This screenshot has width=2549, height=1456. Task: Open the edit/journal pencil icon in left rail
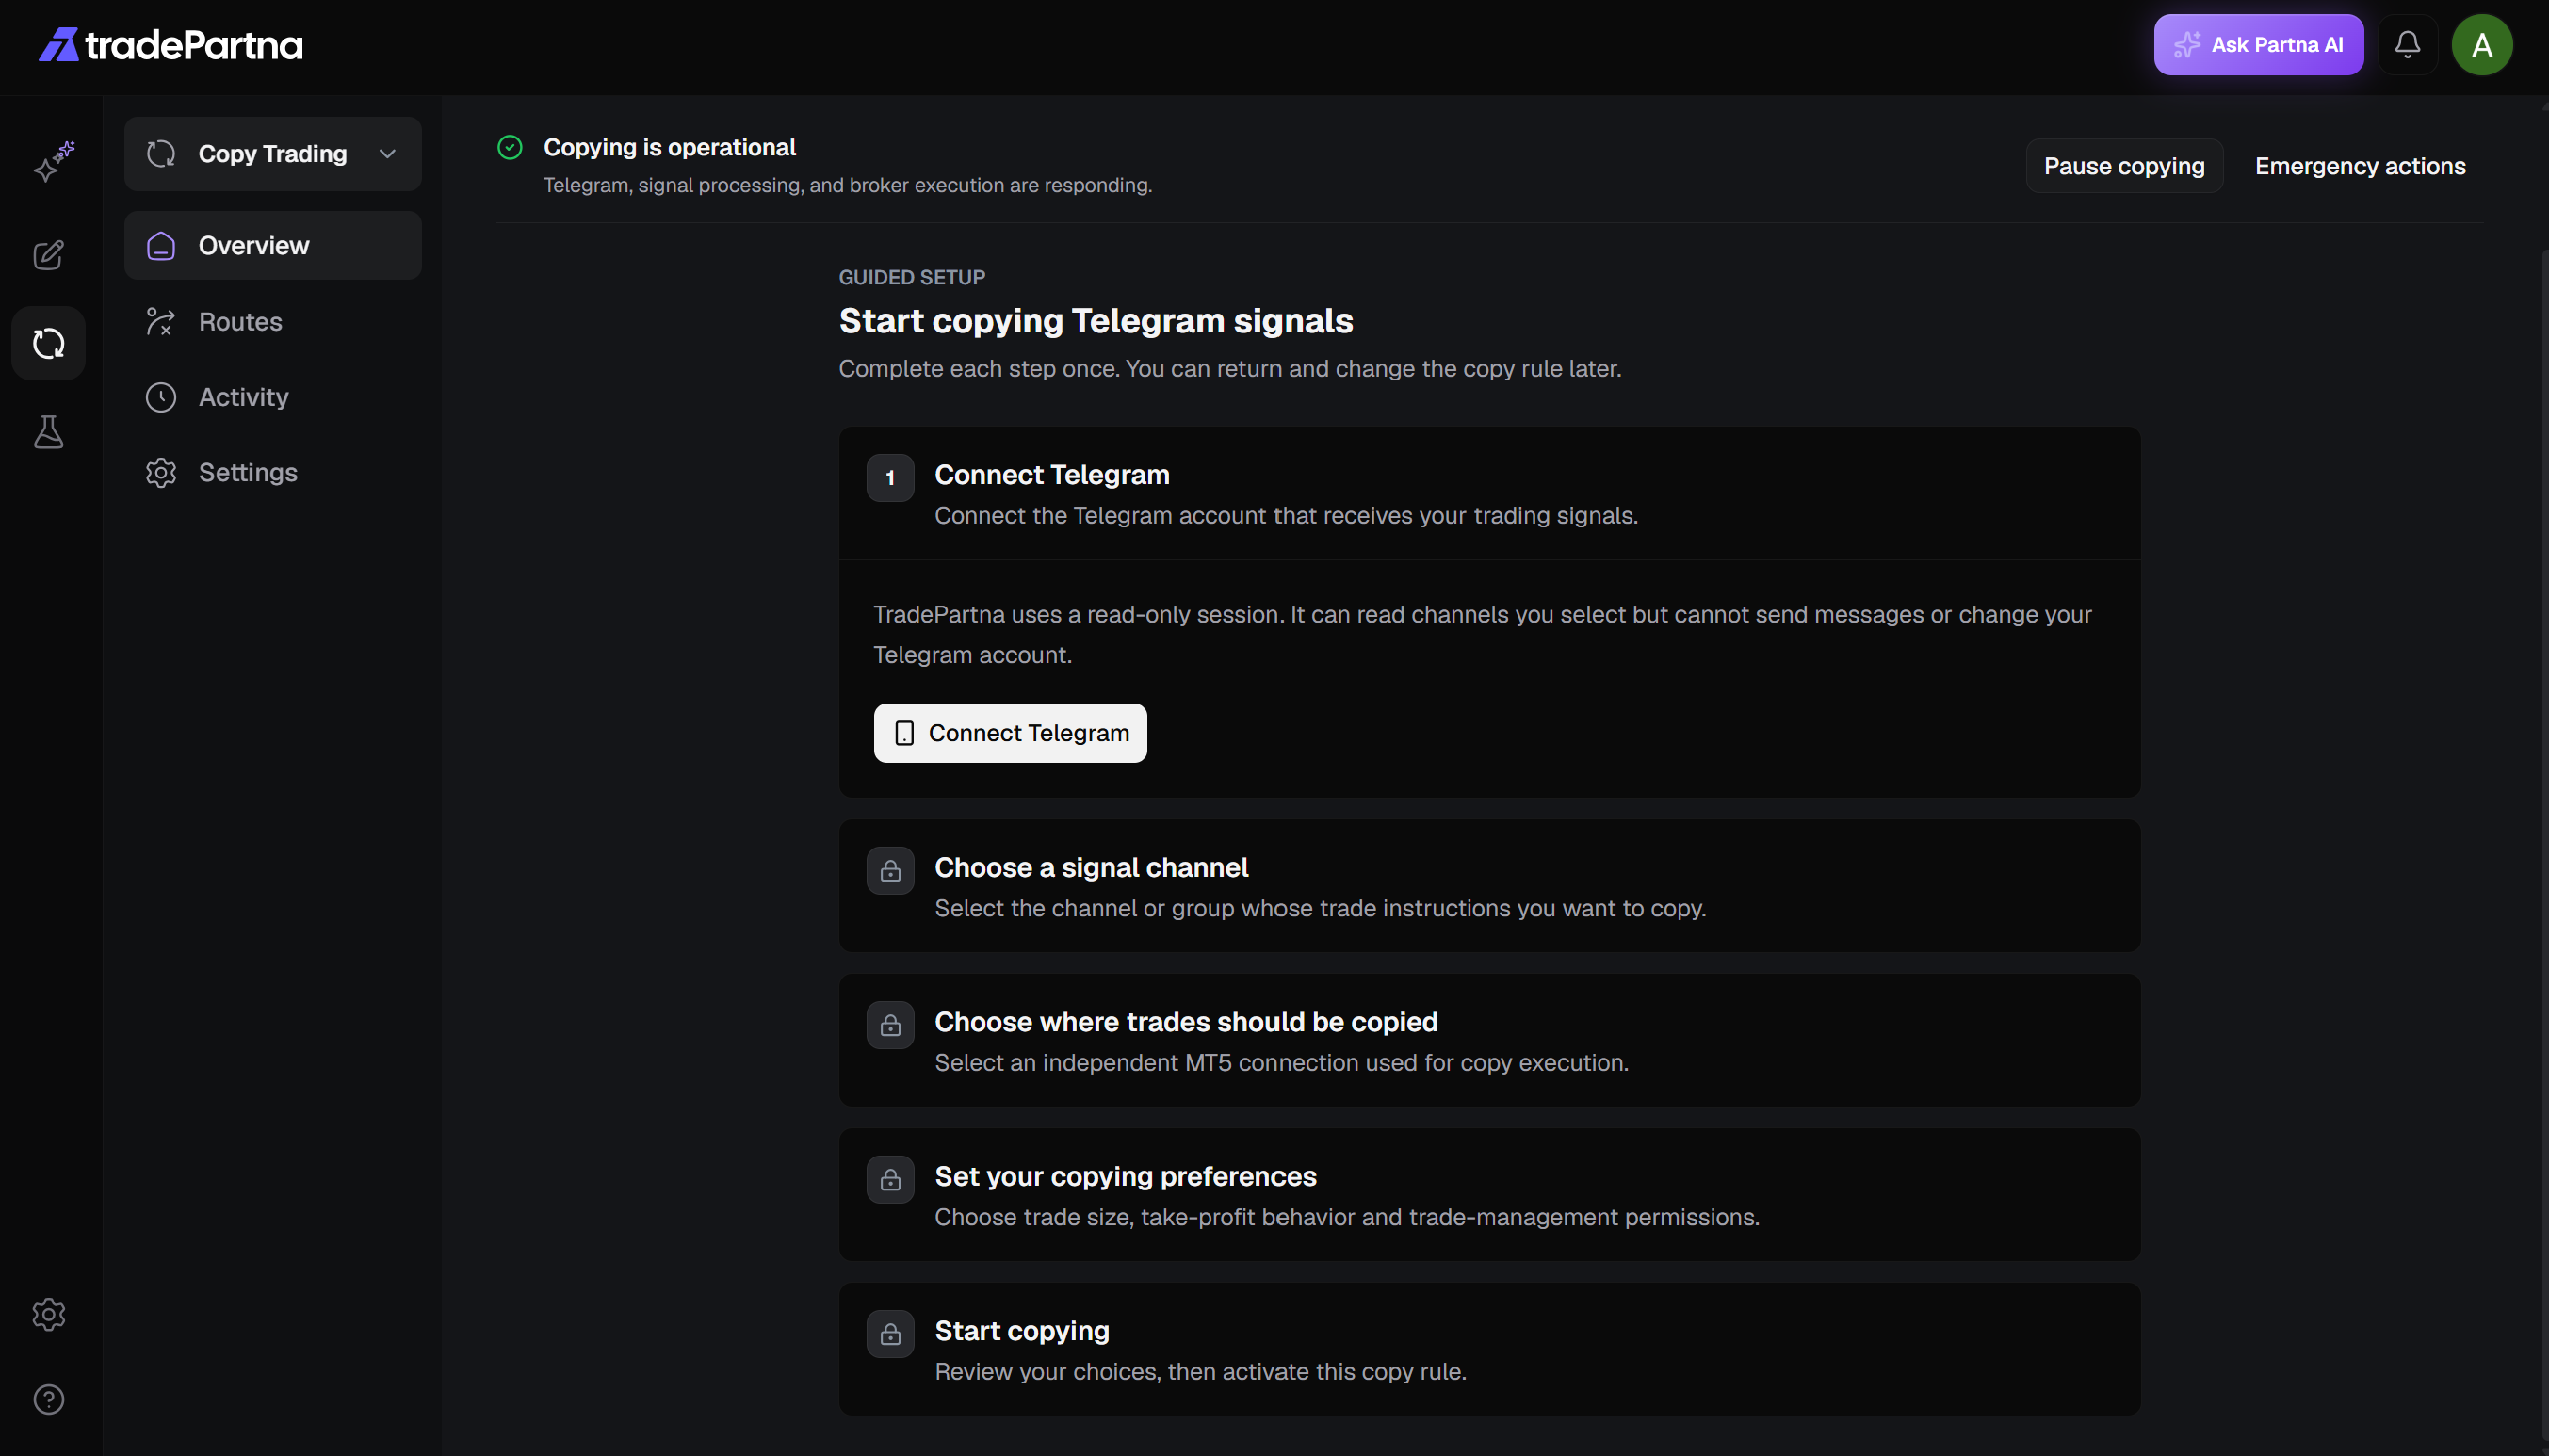point(49,255)
